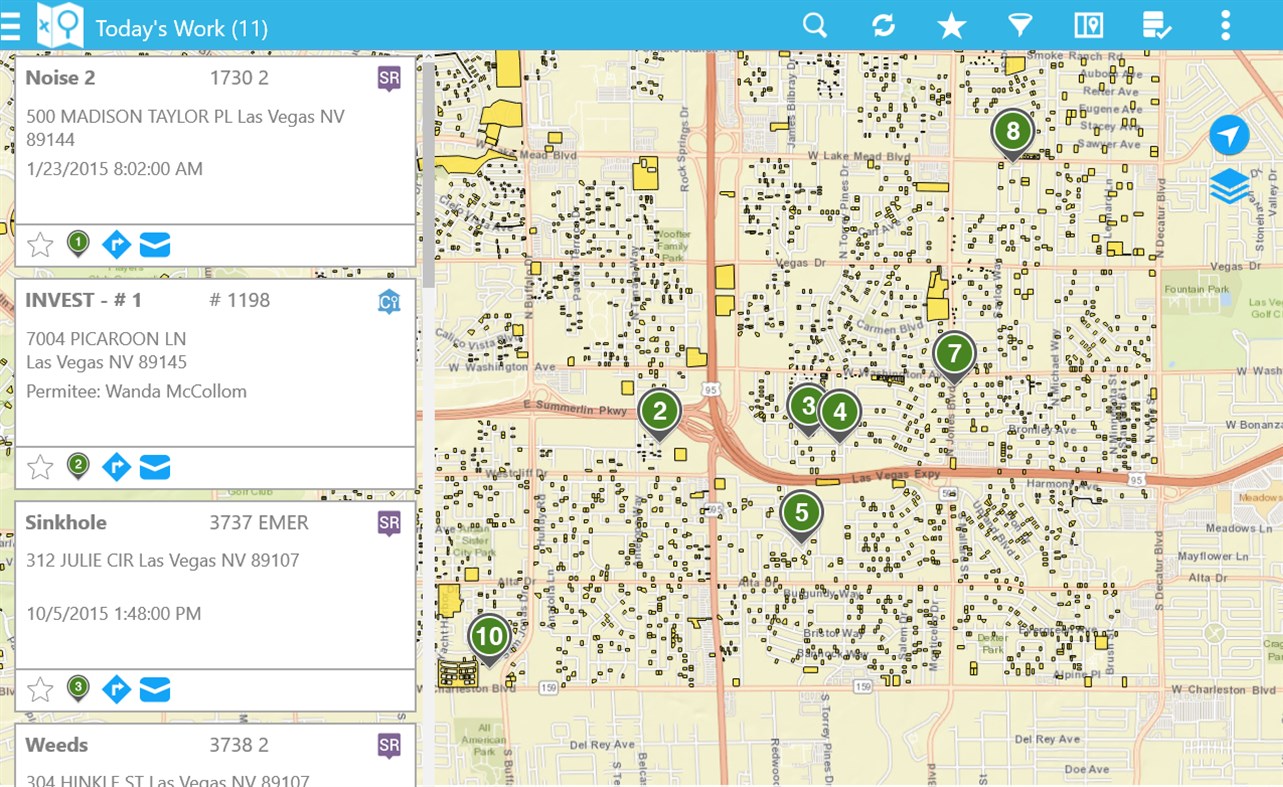Click the CI badge on INVEST - # 1
This screenshot has height=787, width=1283.
tap(389, 301)
